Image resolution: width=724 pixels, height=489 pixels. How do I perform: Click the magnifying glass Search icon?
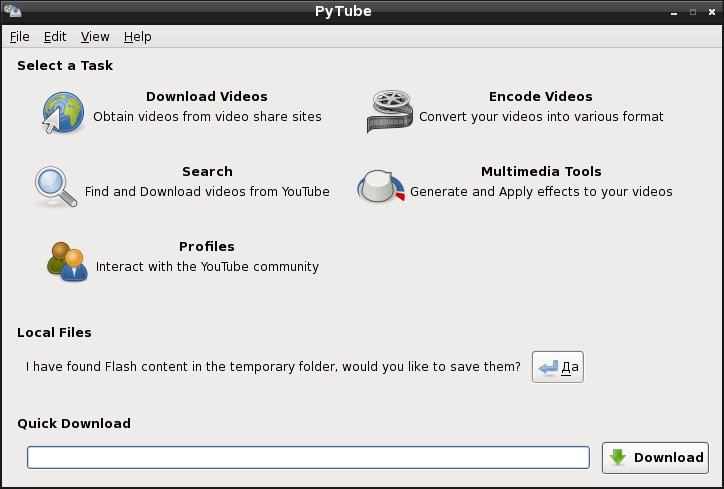click(x=55, y=187)
